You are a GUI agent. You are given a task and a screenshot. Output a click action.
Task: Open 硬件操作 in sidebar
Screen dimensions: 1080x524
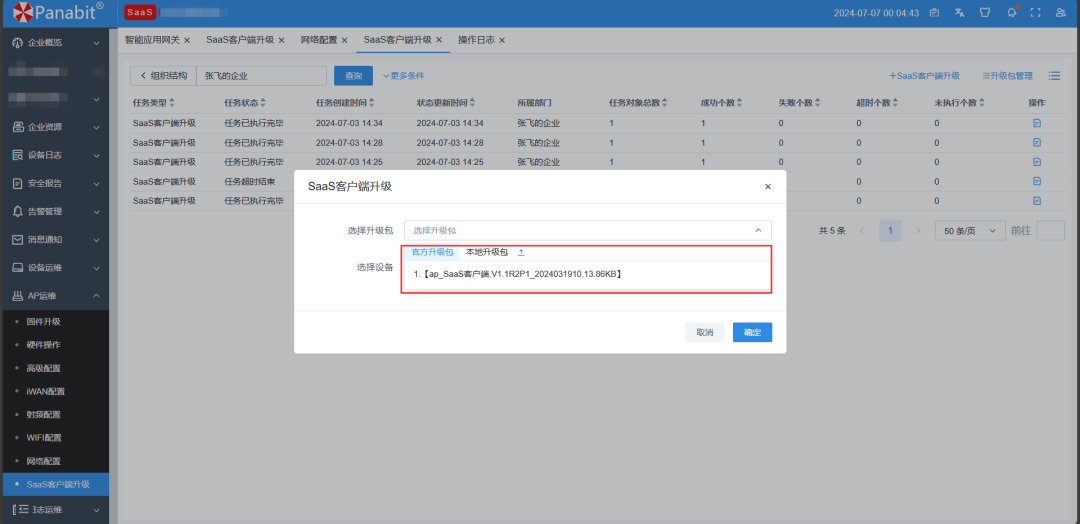(x=43, y=345)
